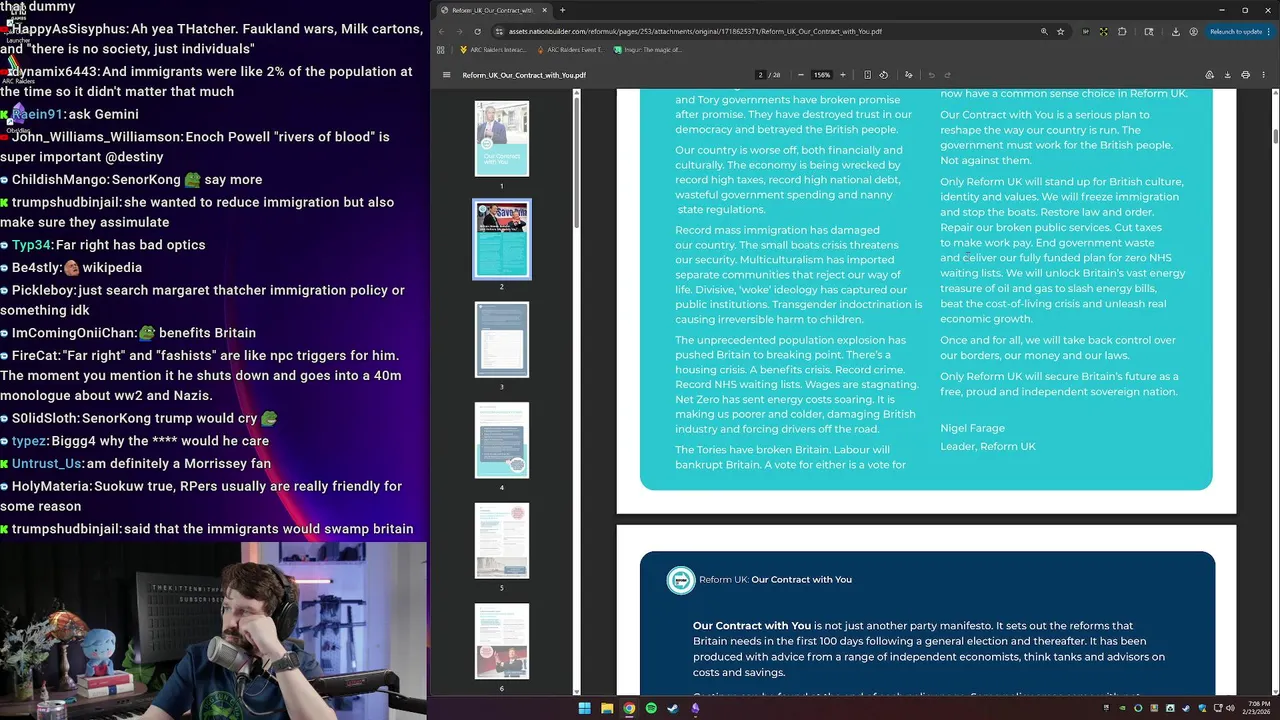1280x720 pixels.
Task: Select the Reform_UK_Our_Contract browser tab
Action: click(493, 10)
